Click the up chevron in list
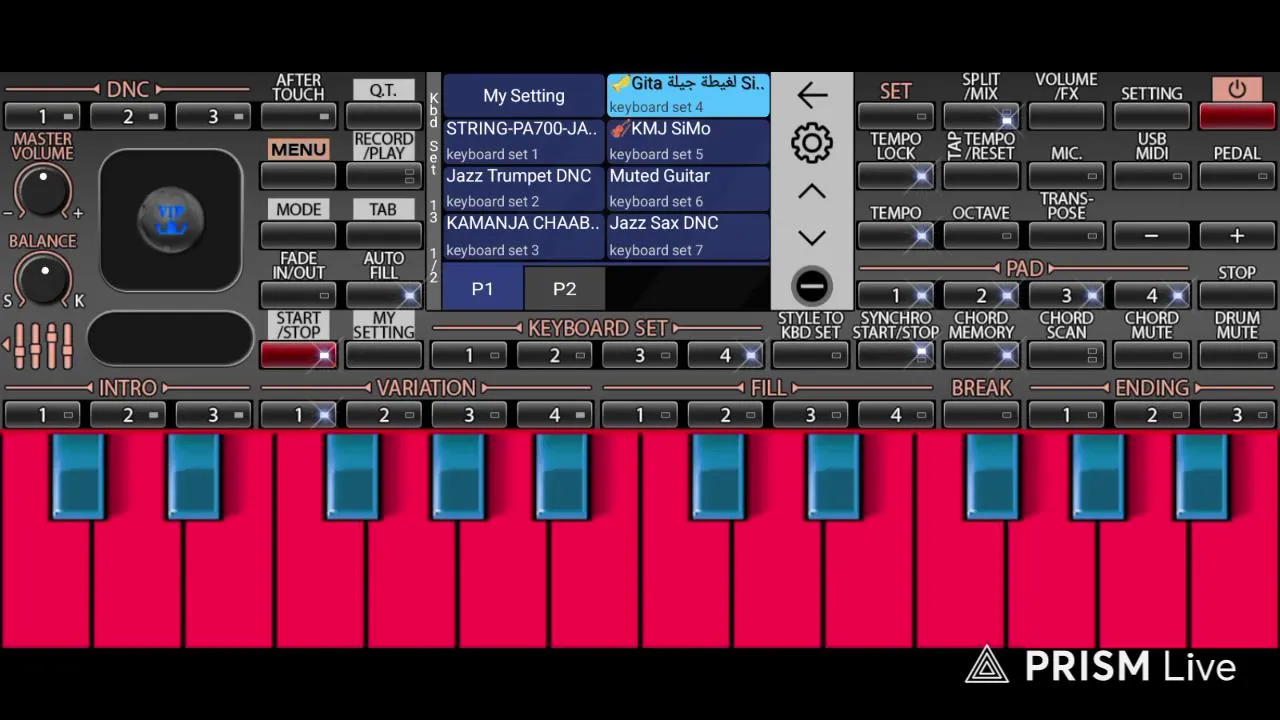This screenshot has width=1280, height=720. [812, 191]
